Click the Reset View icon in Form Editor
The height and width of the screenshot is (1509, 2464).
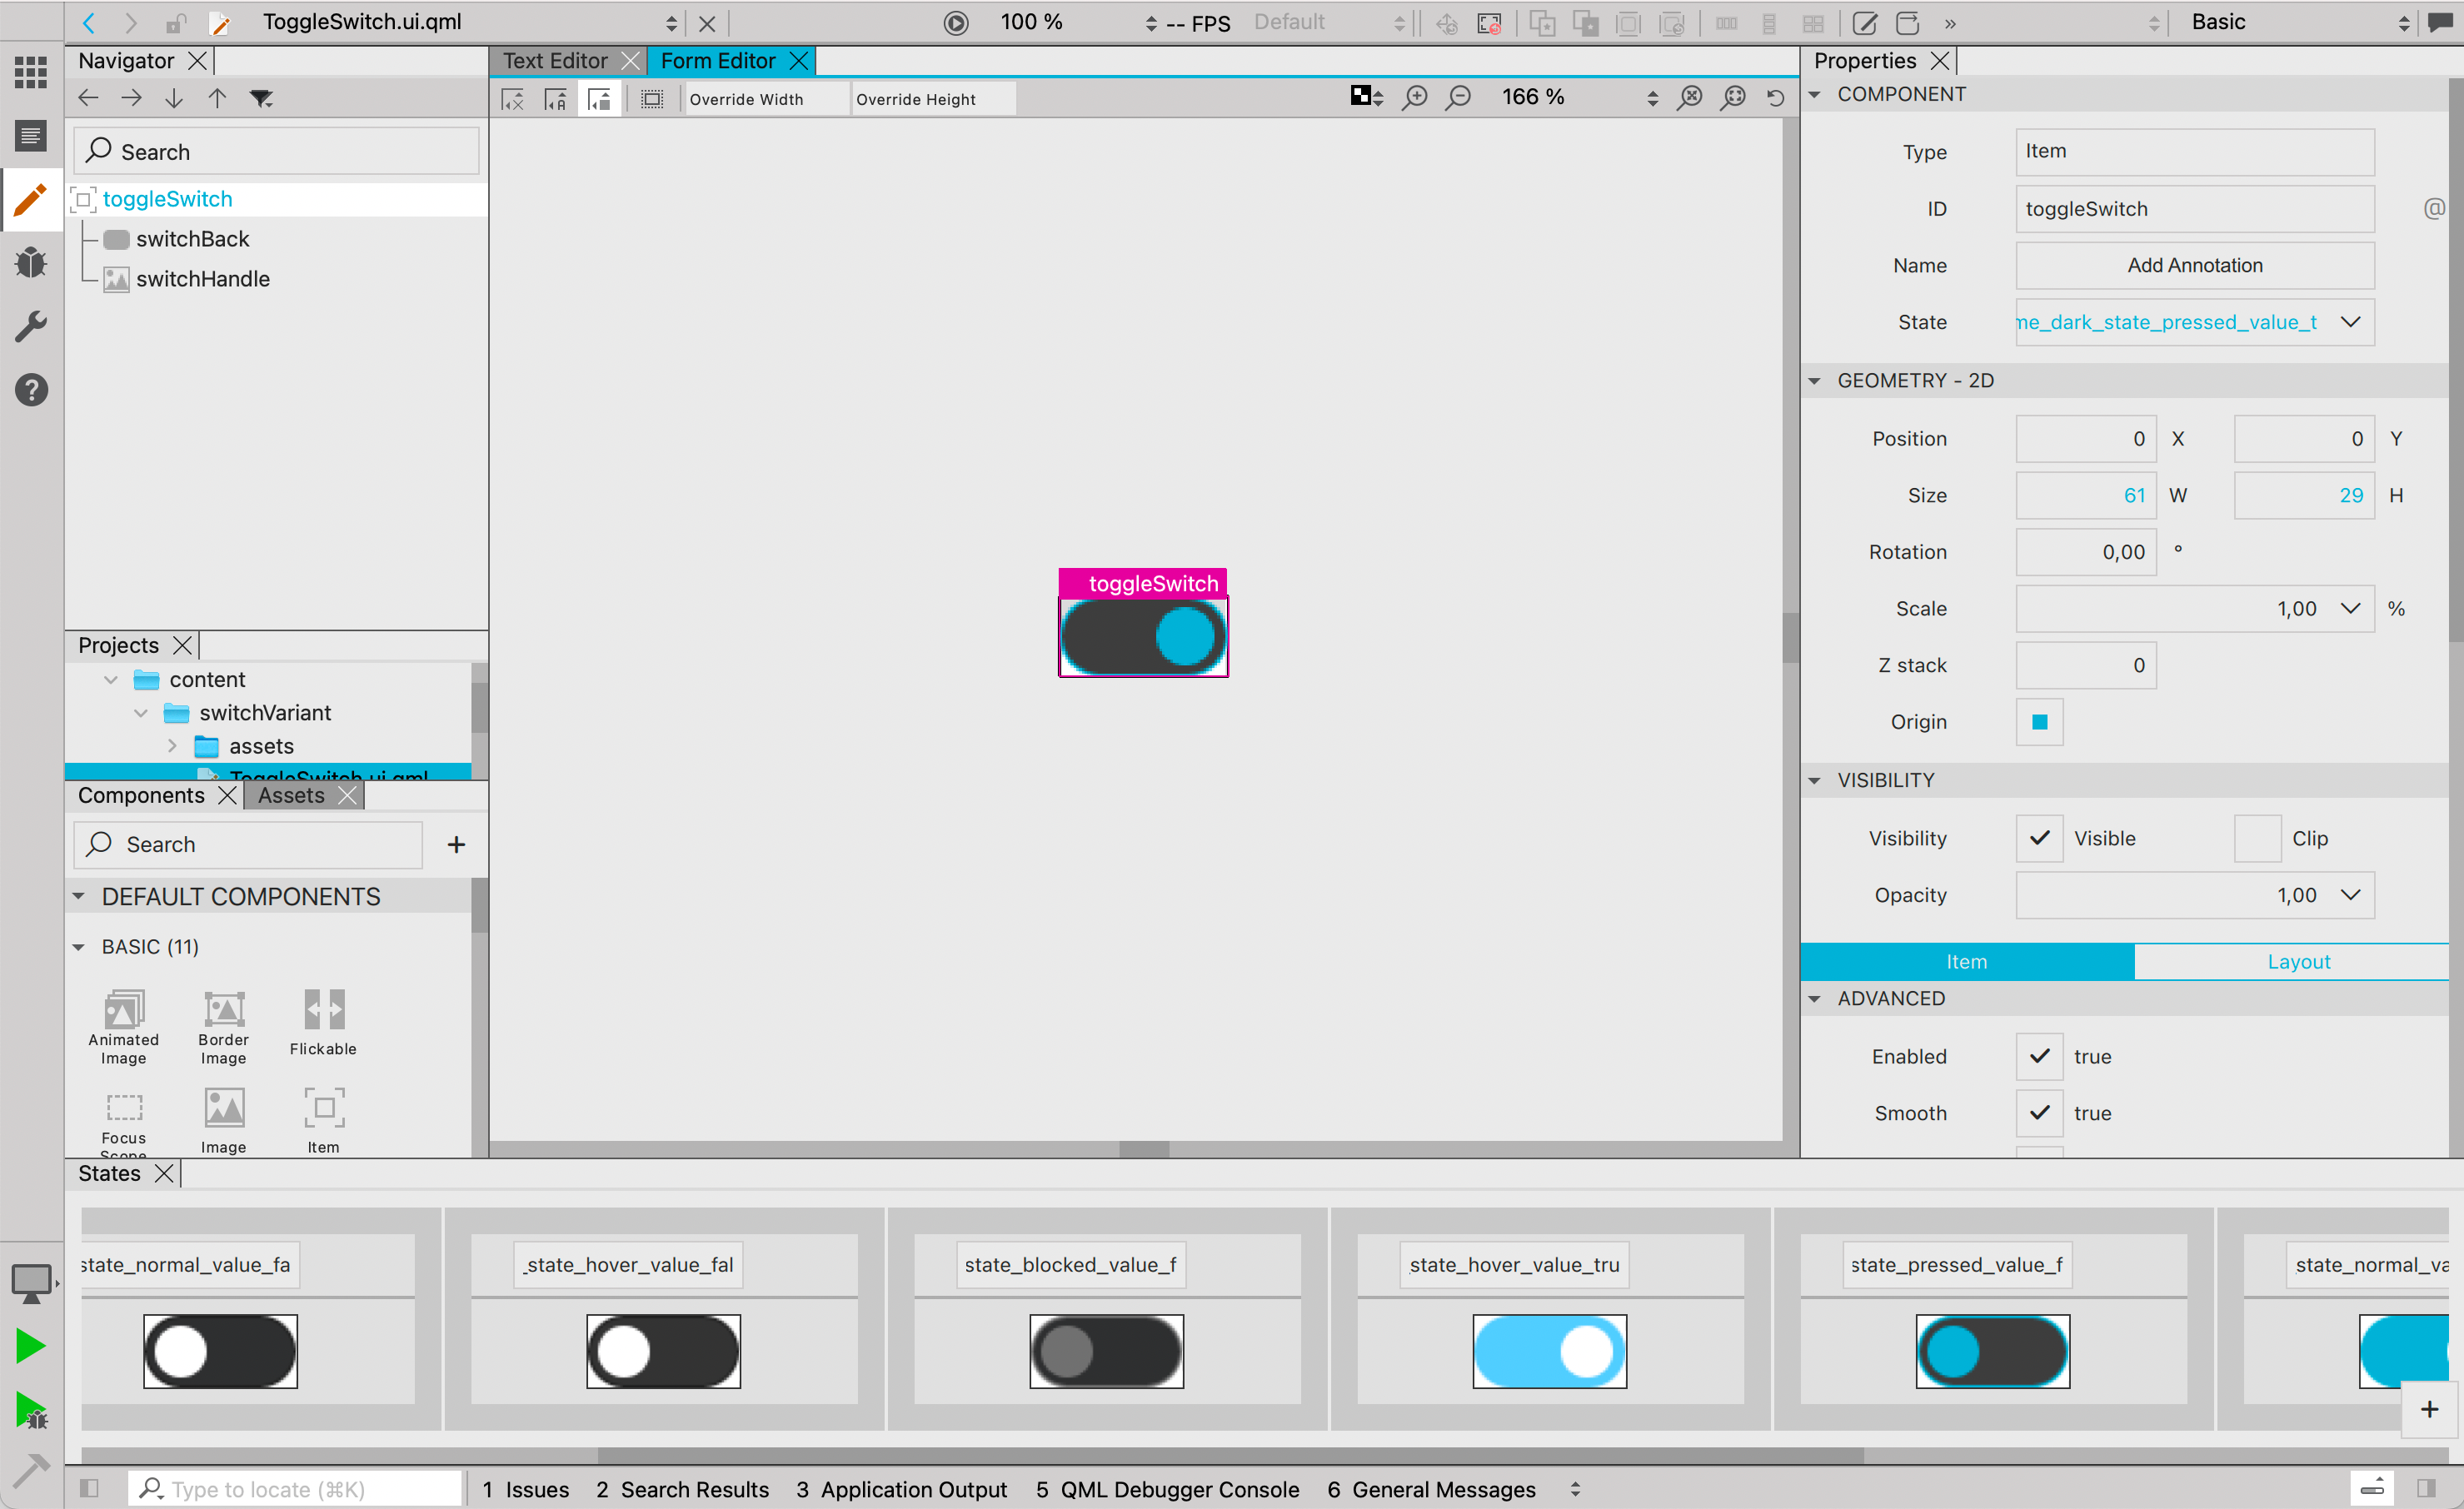[x=1775, y=97]
